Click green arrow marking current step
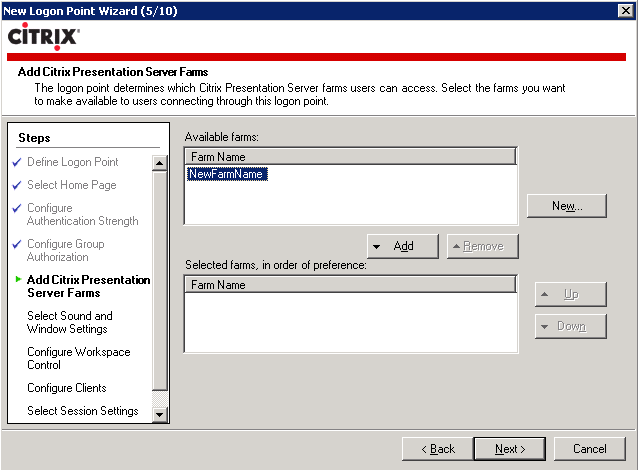Screen dimensions: 638x470 [x=18, y=279]
